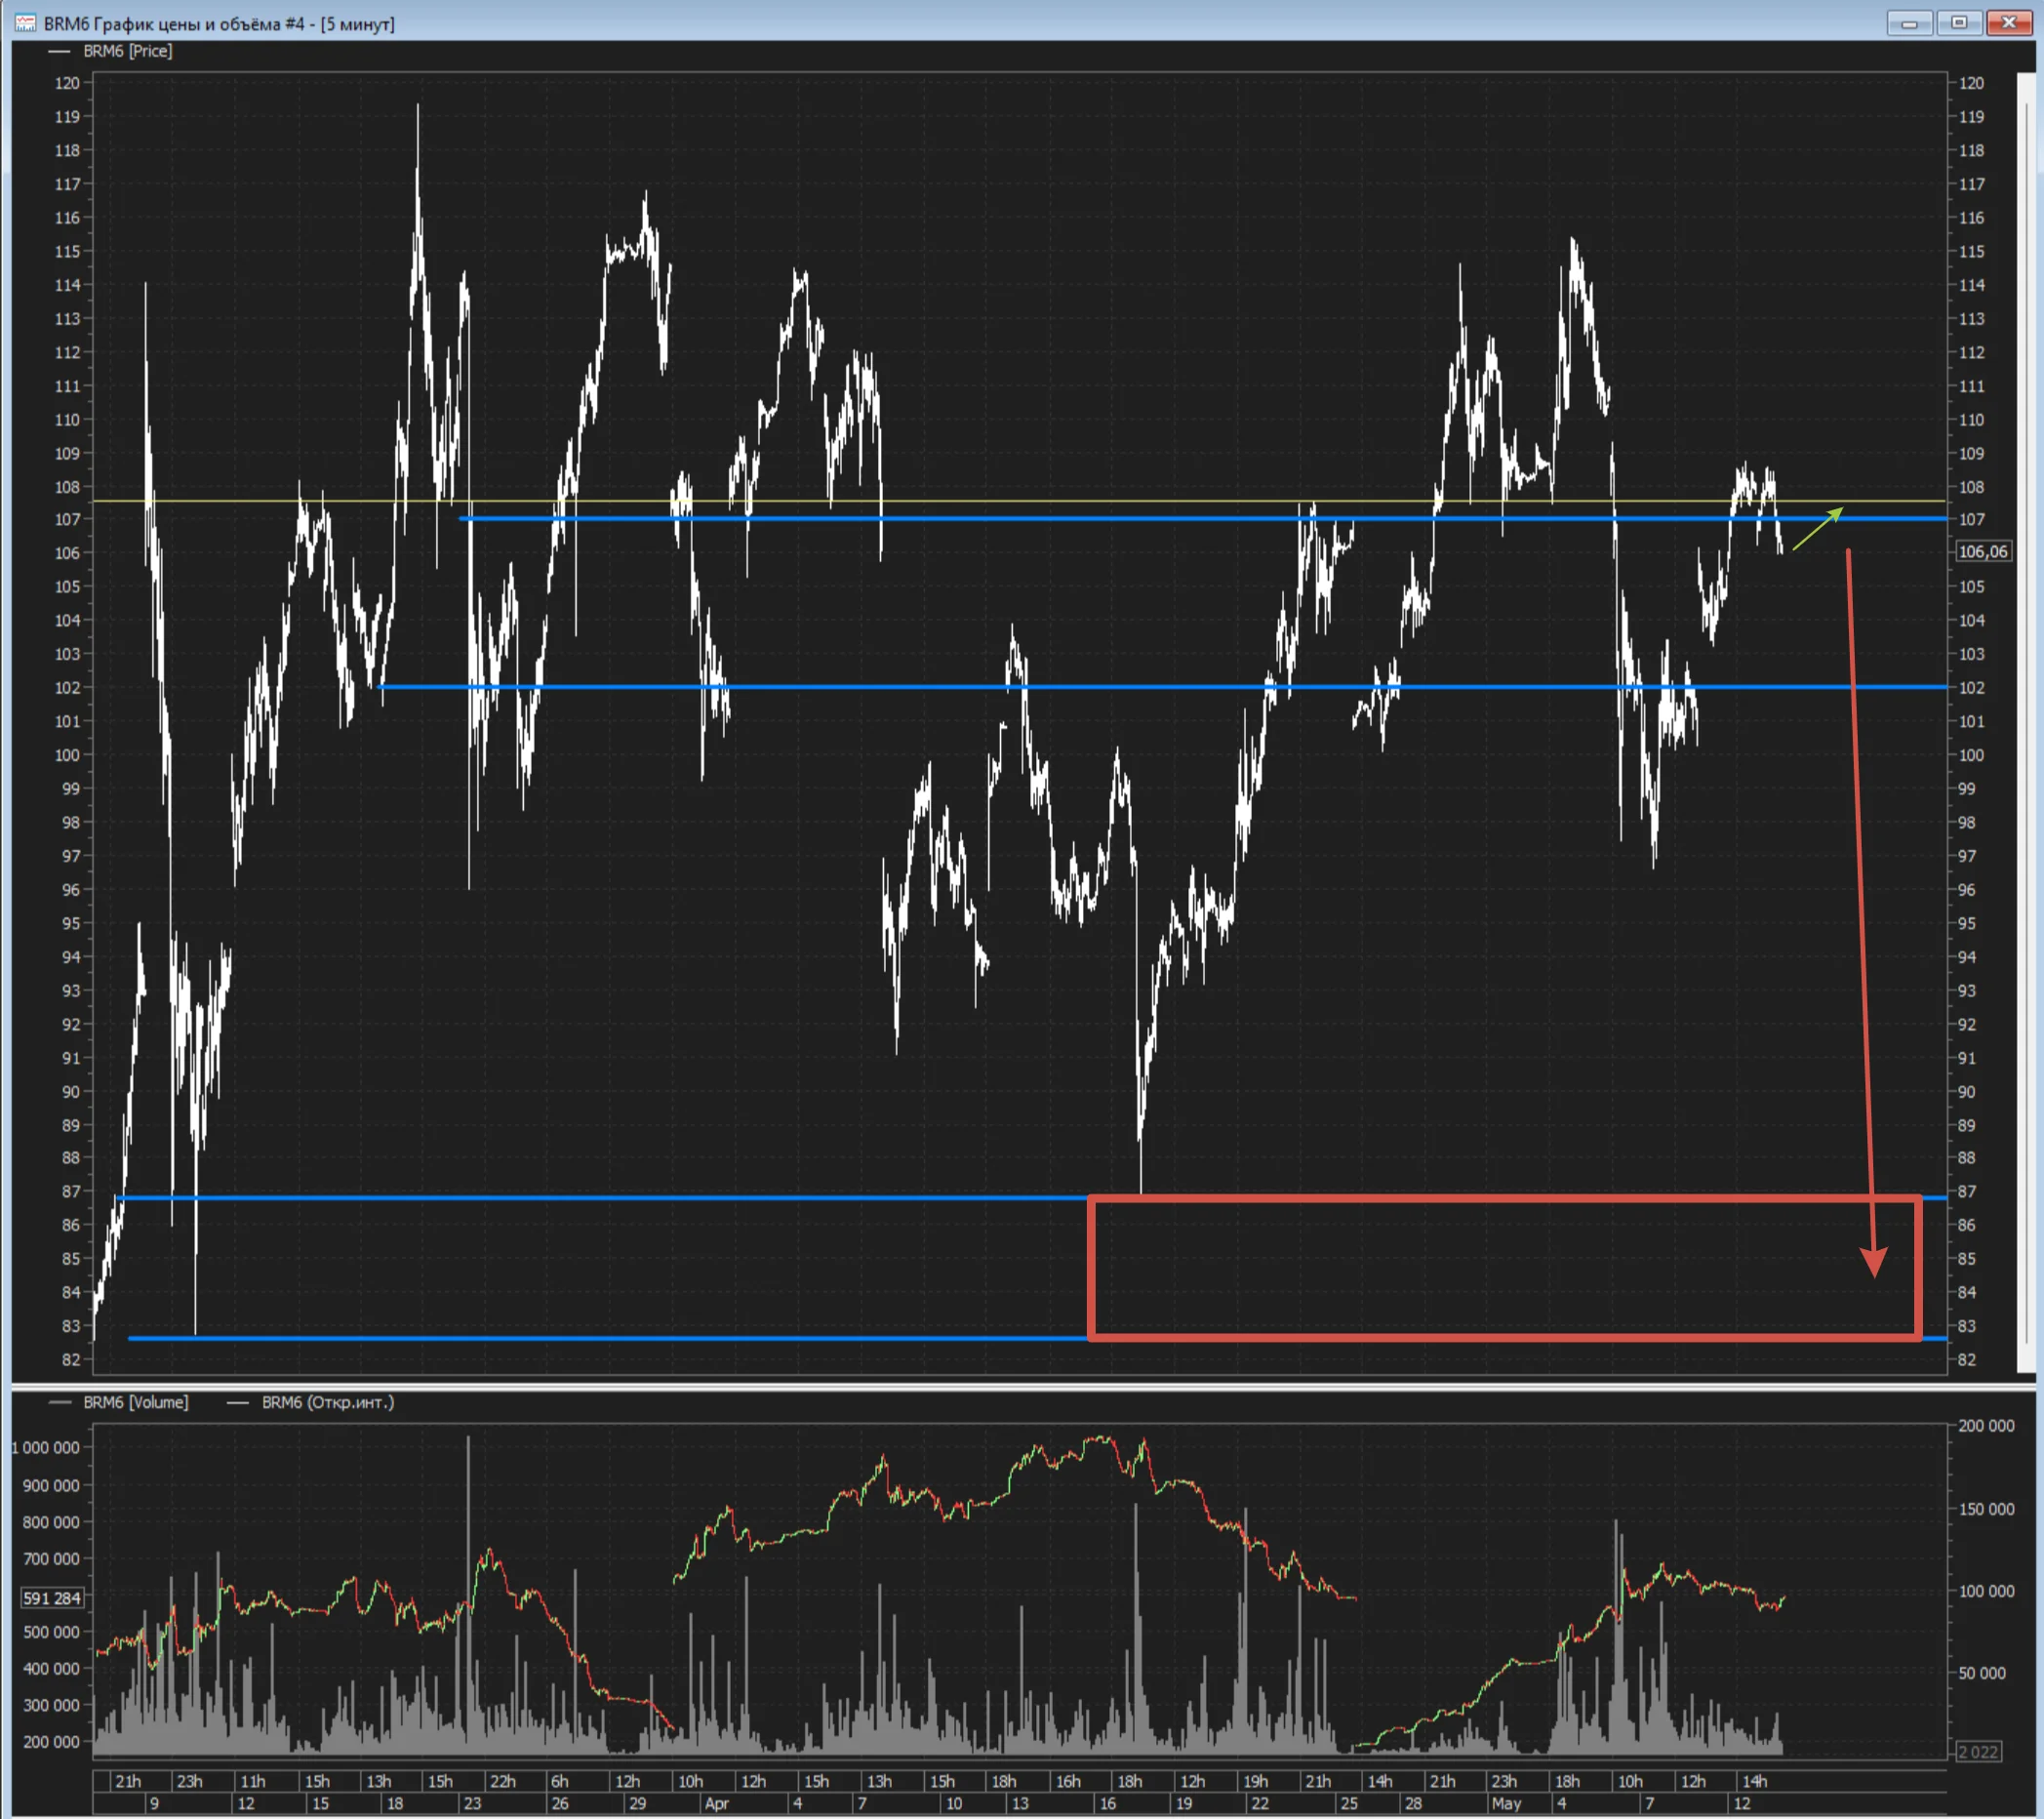Maximize the BRM6 chart window
Viewport: 2044px width, 1819px height.
[x=1958, y=23]
